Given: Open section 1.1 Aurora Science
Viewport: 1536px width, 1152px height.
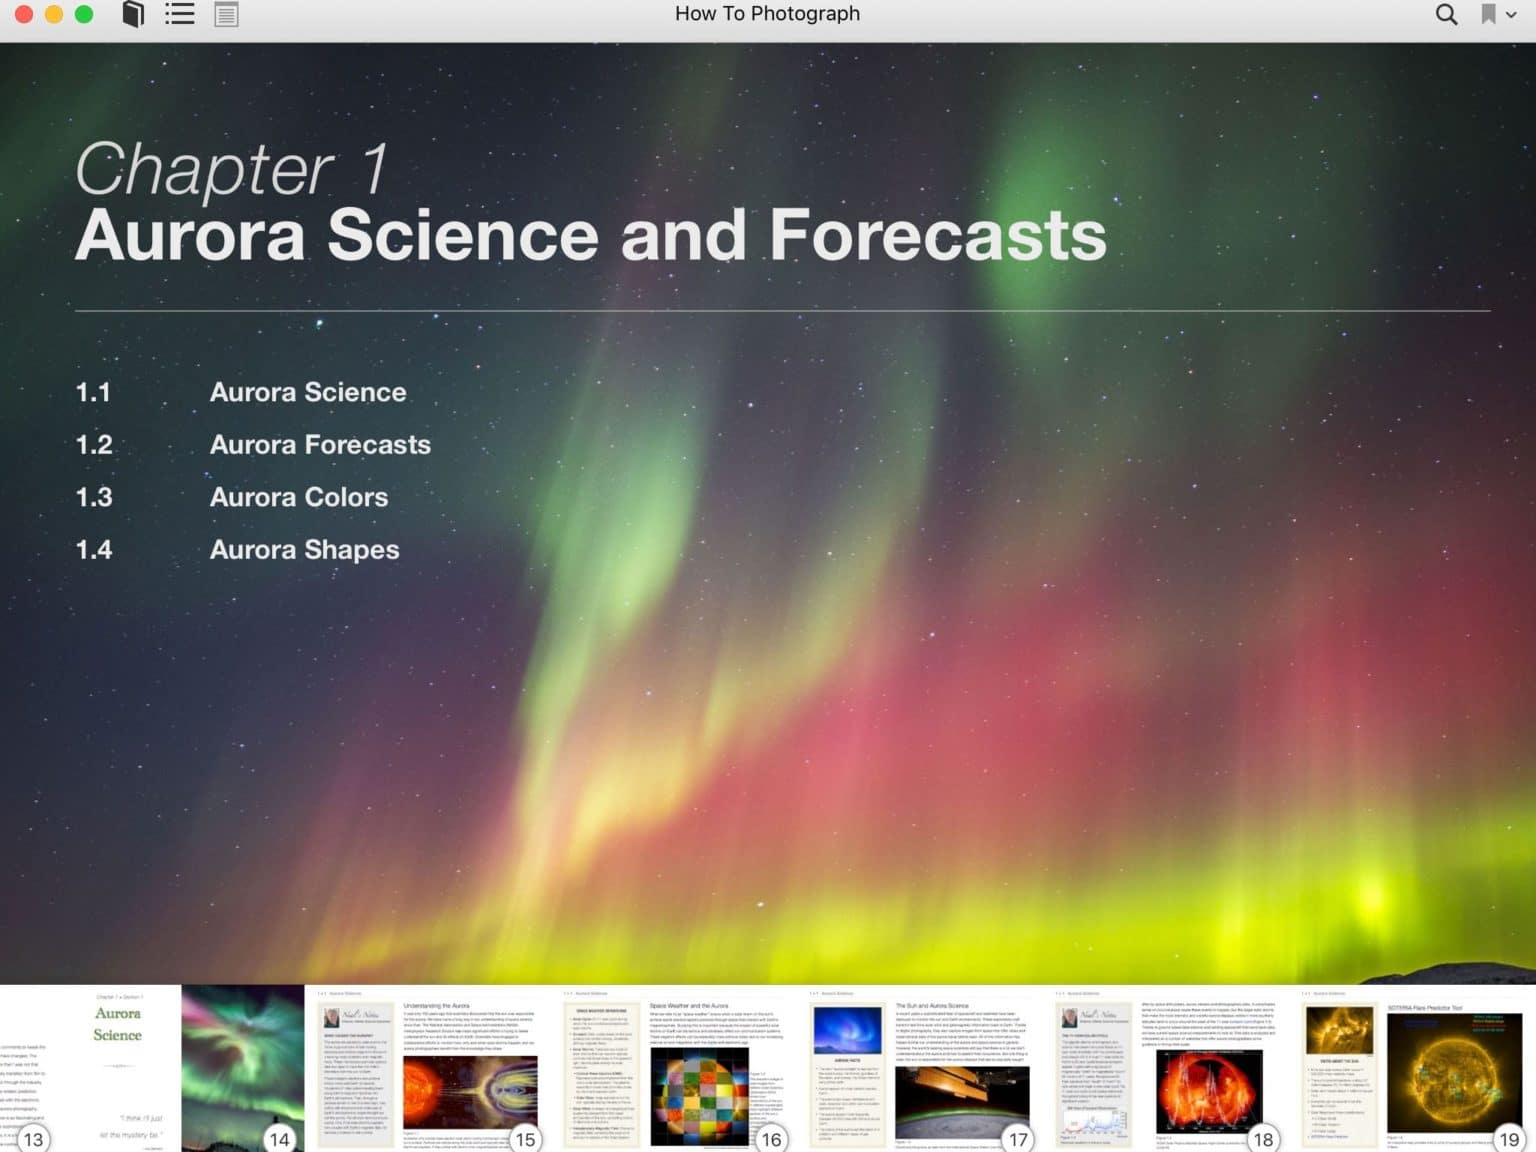Looking at the screenshot, I should tap(307, 392).
